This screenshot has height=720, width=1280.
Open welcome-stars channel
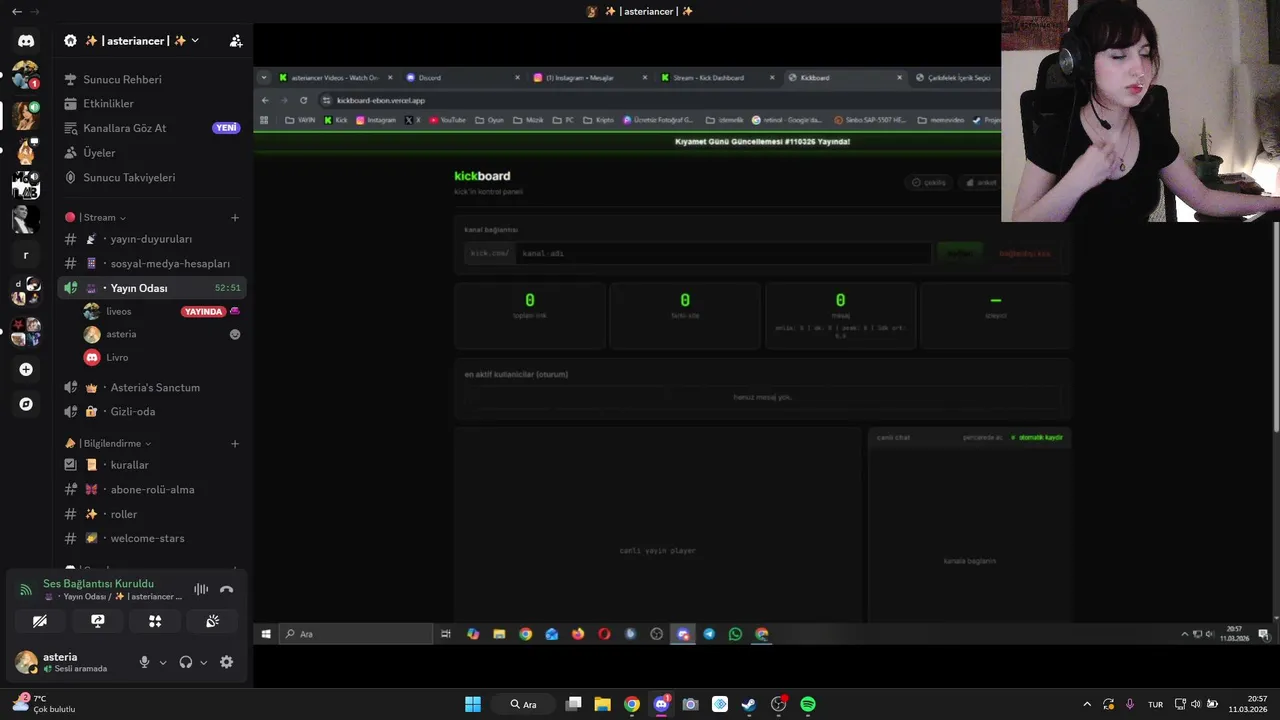tap(151, 538)
